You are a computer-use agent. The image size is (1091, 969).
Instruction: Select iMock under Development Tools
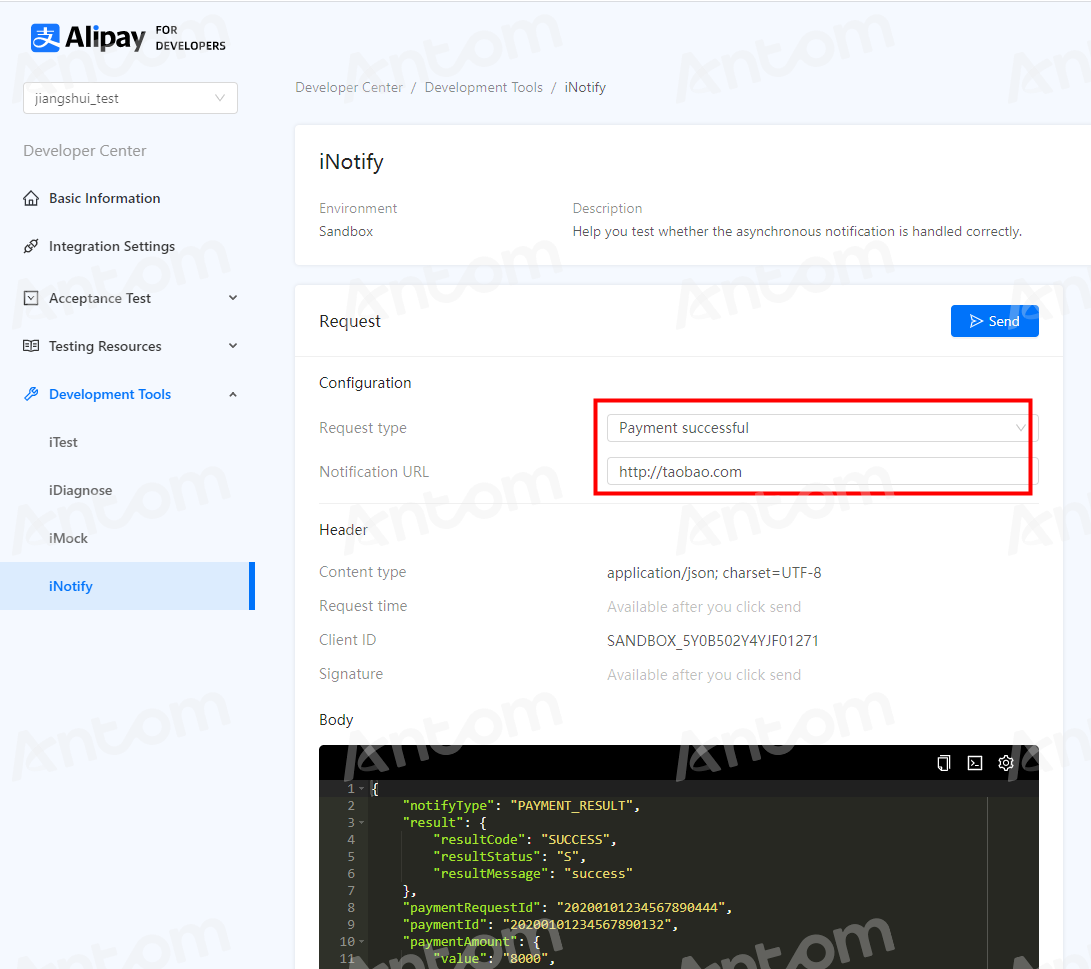(x=68, y=538)
